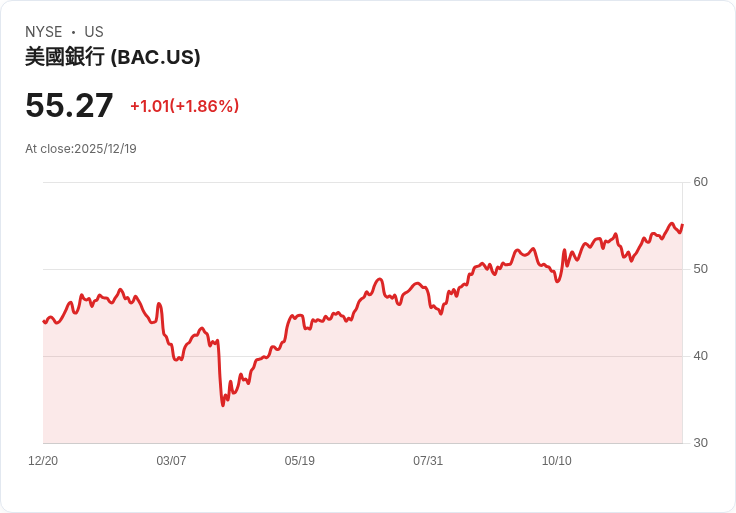Click the 60 horizontal gridline
Viewport: 736px width, 513px height.
tap(360, 182)
